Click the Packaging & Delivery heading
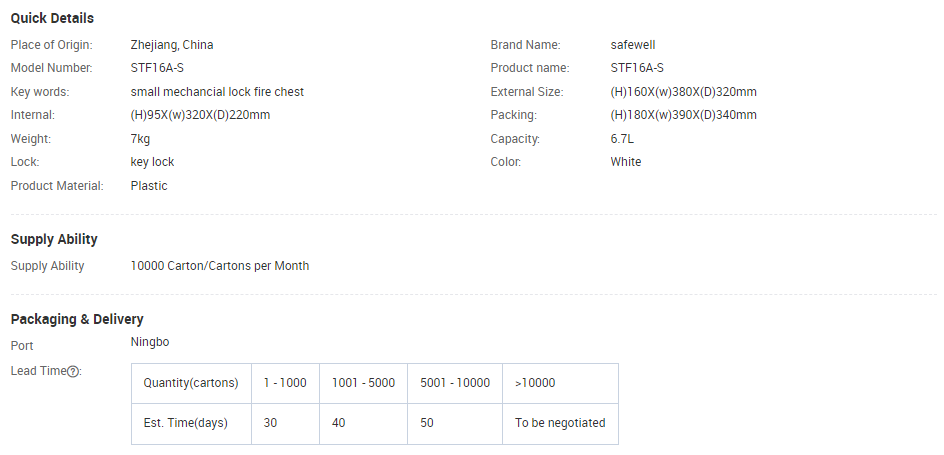Screen dimensions: 944x455 [77, 319]
